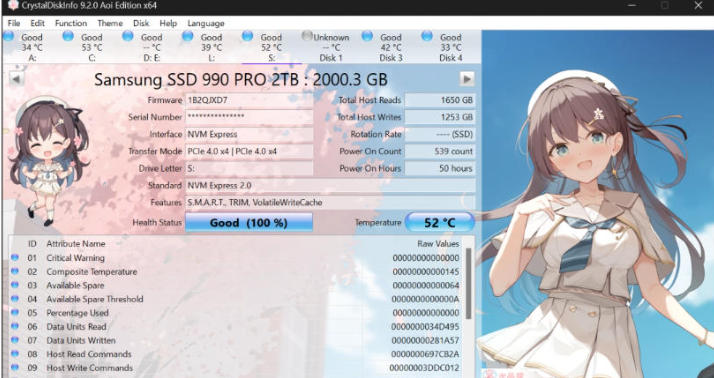This screenshot has width=714, height=378.
Task: Click the Transfer Mode PCIe 4.0 x4 field
Action: [x=249, y=151]
